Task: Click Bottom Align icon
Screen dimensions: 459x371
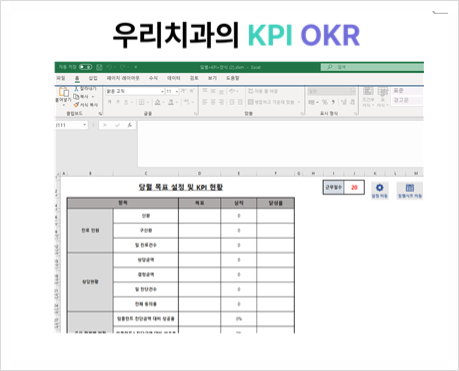Action: pyautogui.click(x=221, y=91)
